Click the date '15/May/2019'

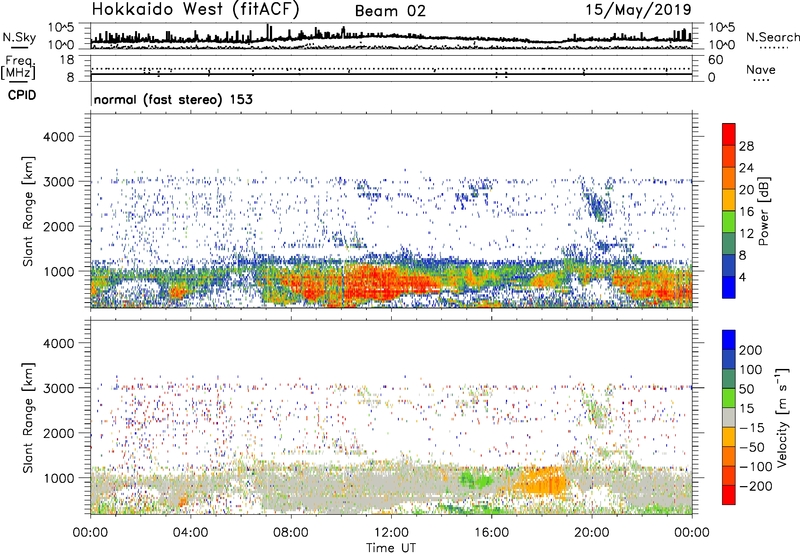click(638, 10)
